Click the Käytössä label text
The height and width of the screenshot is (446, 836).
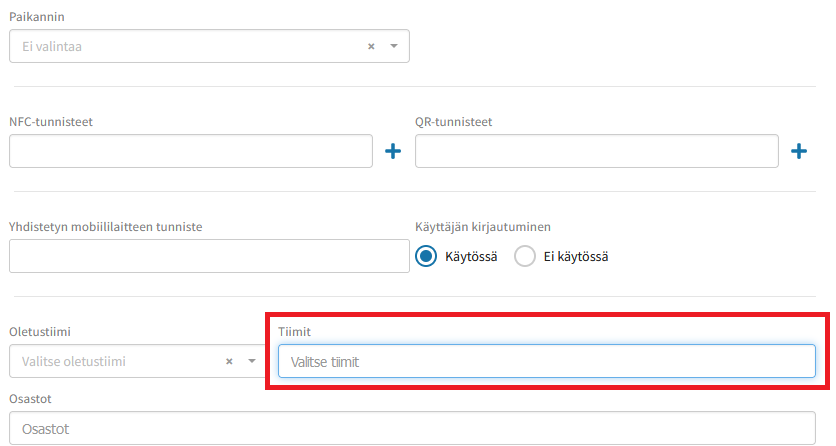[471, 257]
